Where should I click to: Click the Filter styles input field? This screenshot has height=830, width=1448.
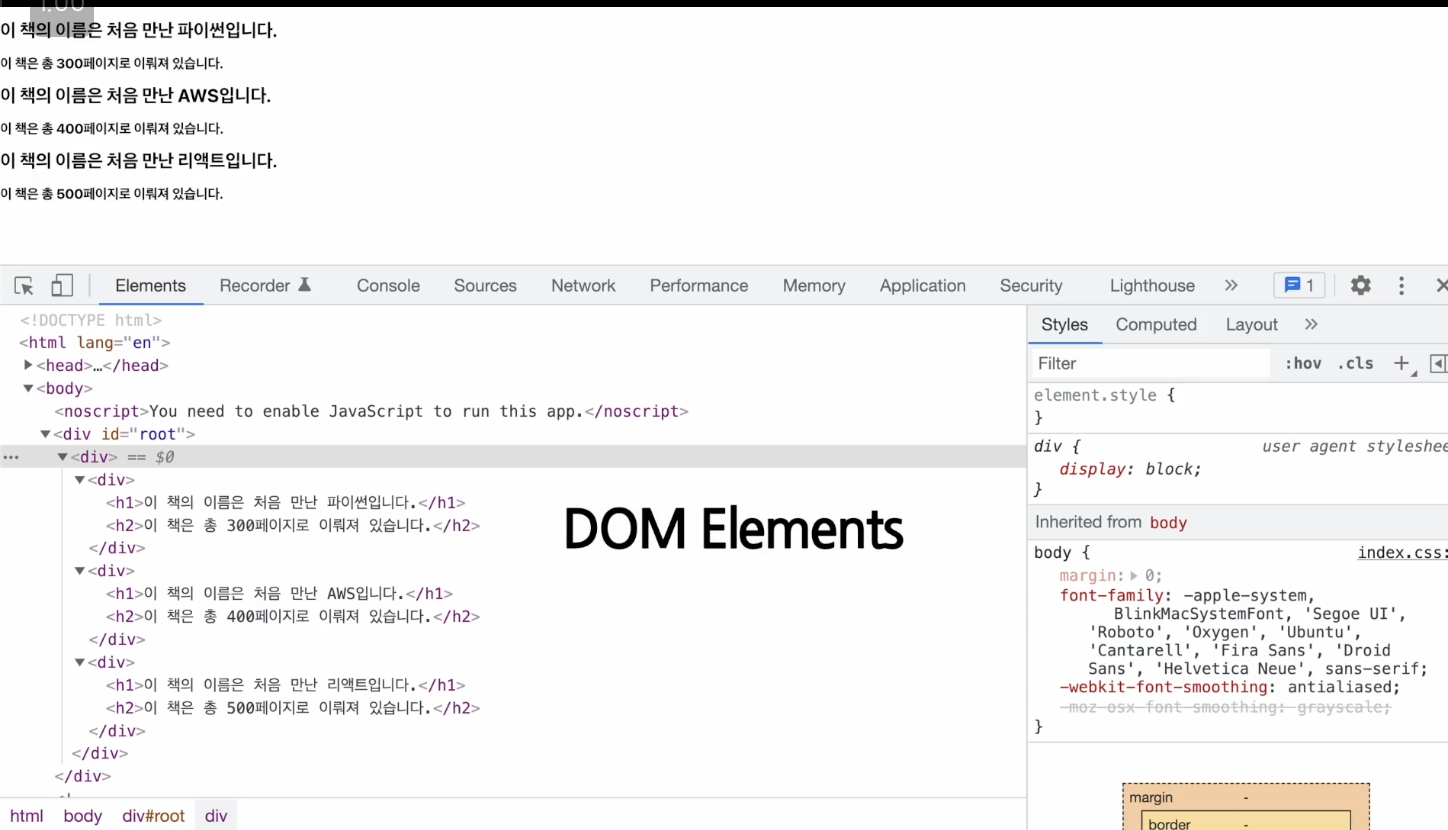pos(1150,363)
